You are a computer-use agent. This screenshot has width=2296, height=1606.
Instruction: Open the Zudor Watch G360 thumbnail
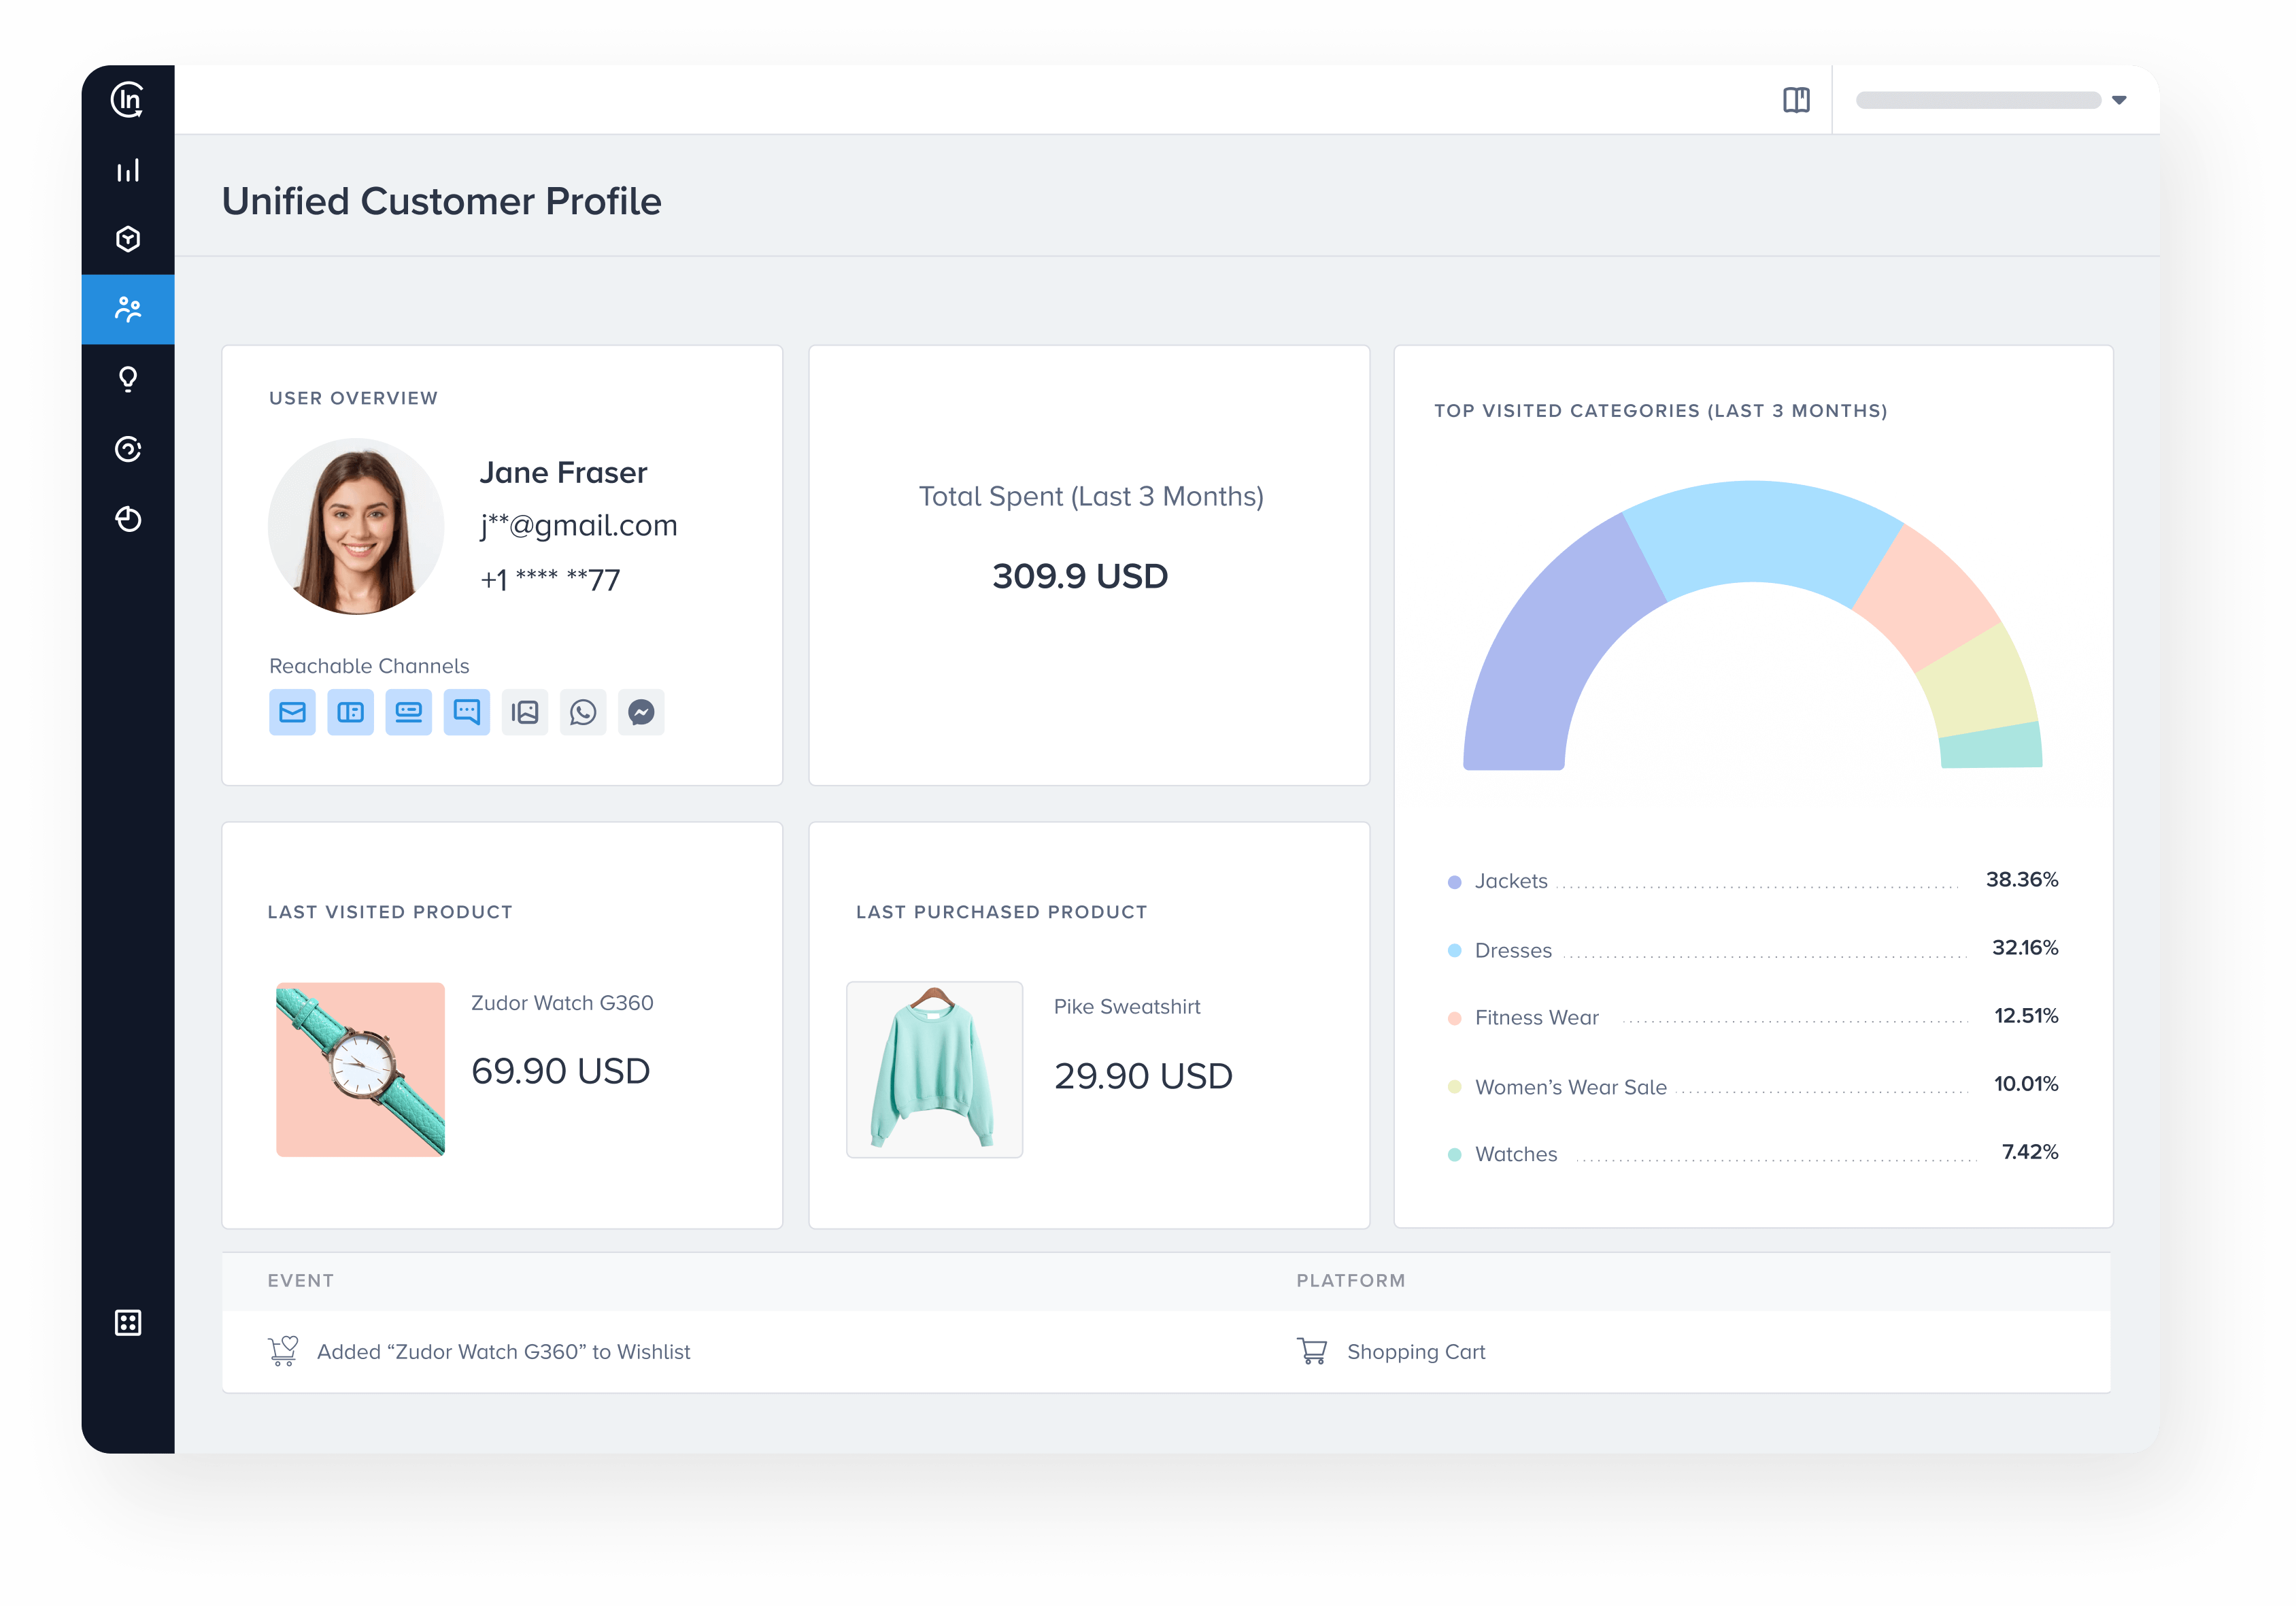tap(360, 1069)
